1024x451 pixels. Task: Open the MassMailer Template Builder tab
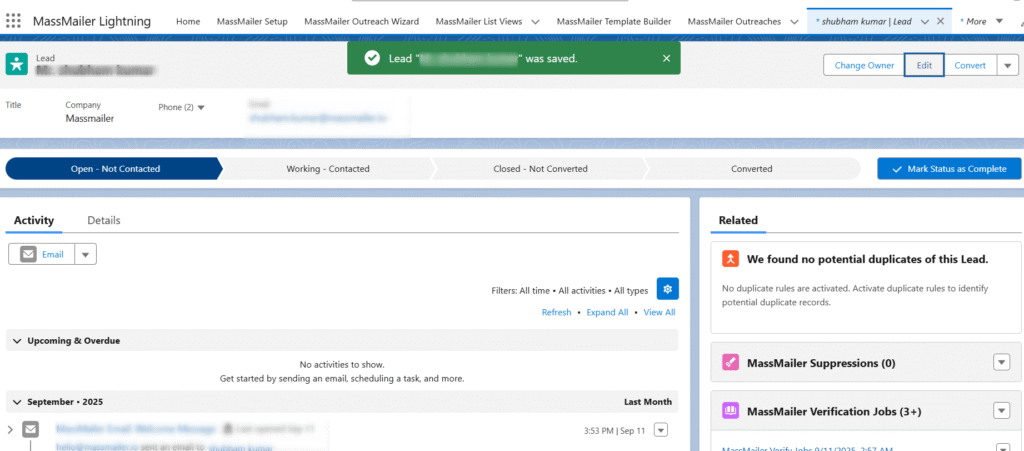614,21
